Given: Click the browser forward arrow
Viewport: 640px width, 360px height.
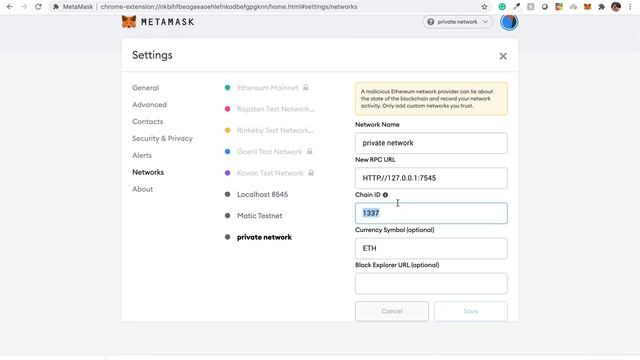Looking at the screenshot, I should (24, 7).
